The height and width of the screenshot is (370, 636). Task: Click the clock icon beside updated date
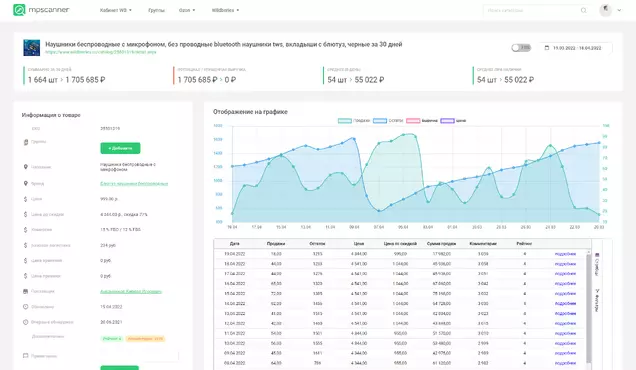(26, 307)
